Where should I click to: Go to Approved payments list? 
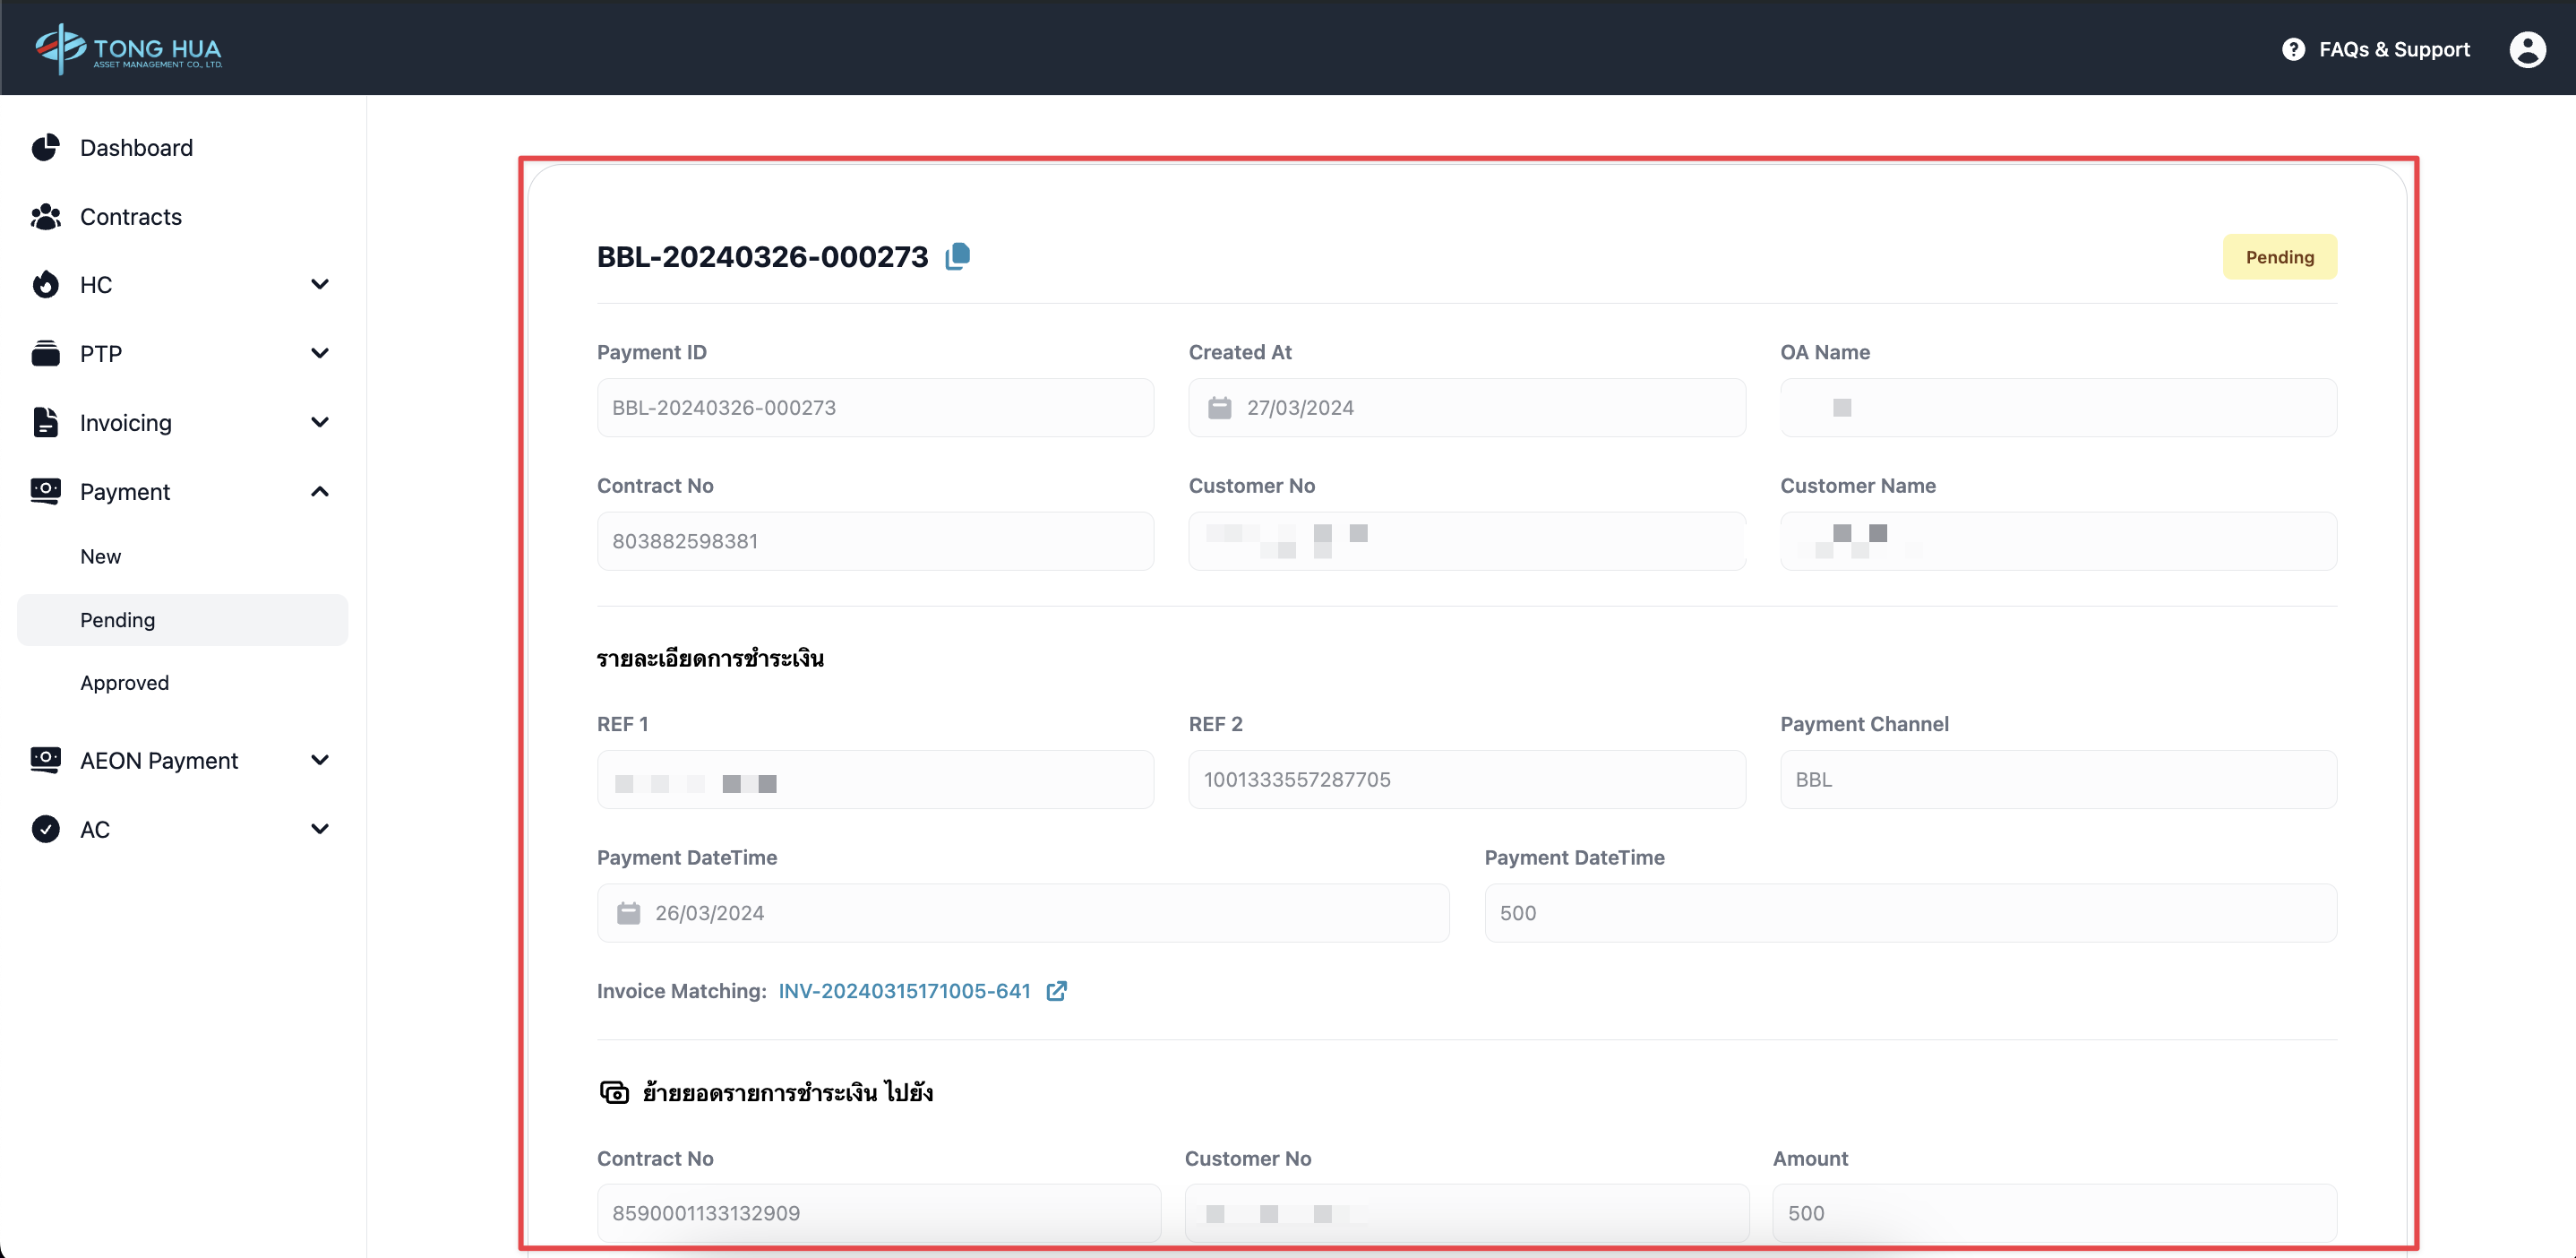click(124, 683)
